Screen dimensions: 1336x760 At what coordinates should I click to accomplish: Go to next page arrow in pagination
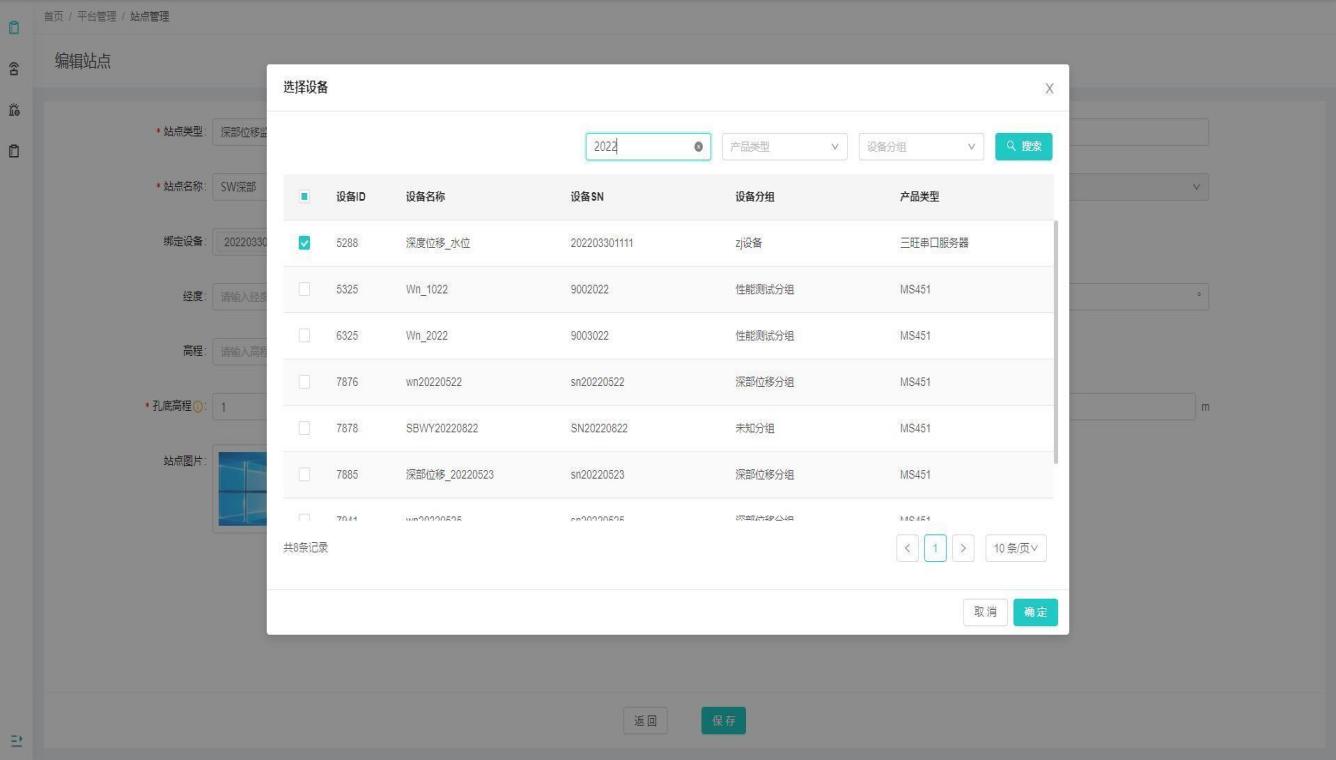pos(963,548)
